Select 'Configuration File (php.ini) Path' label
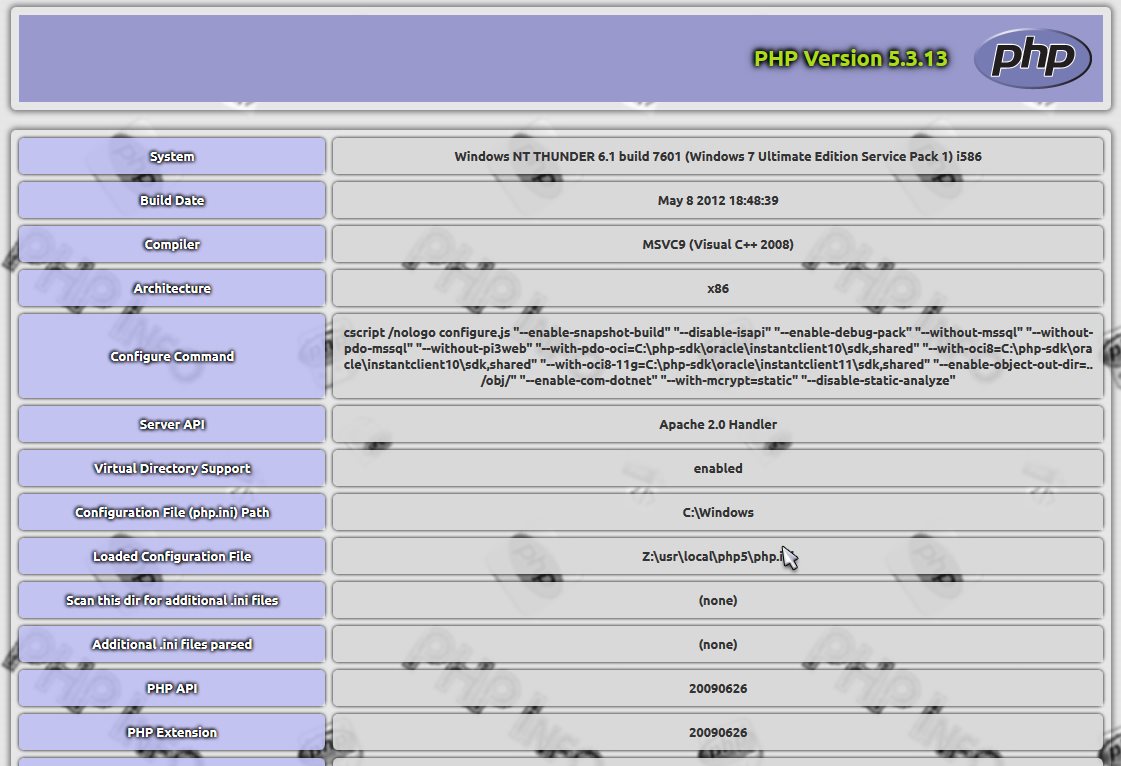Viewport: 1121px width, 766px height. coord(172,512)
